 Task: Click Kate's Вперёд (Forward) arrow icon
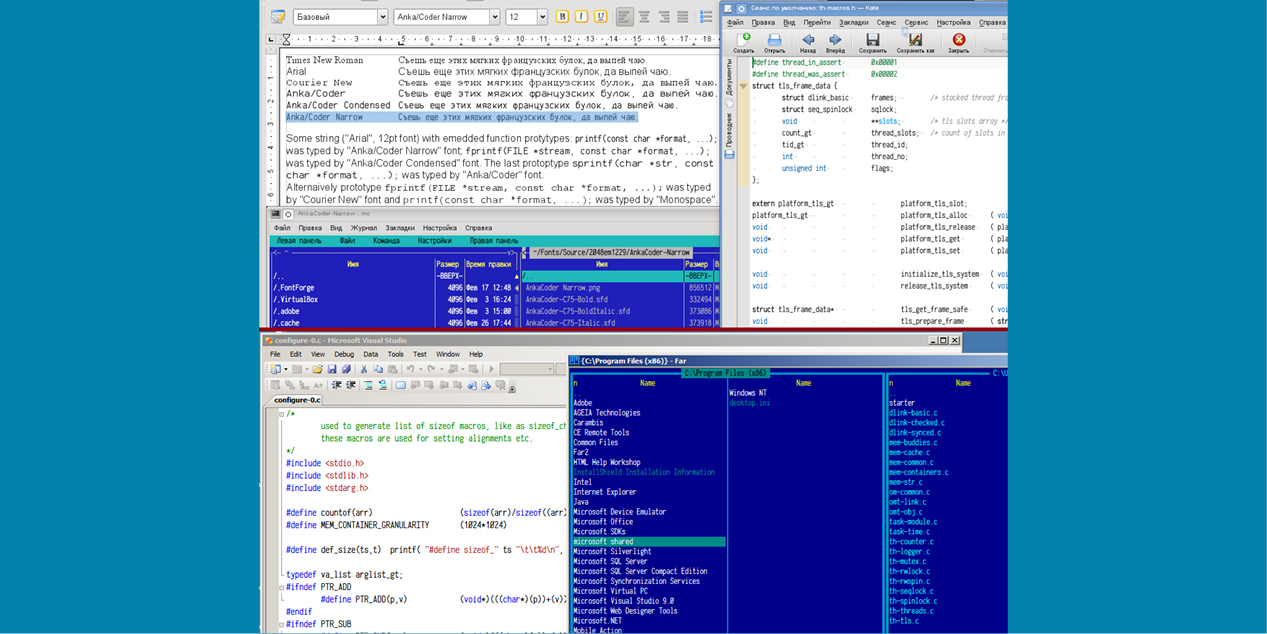coord(835,43)
